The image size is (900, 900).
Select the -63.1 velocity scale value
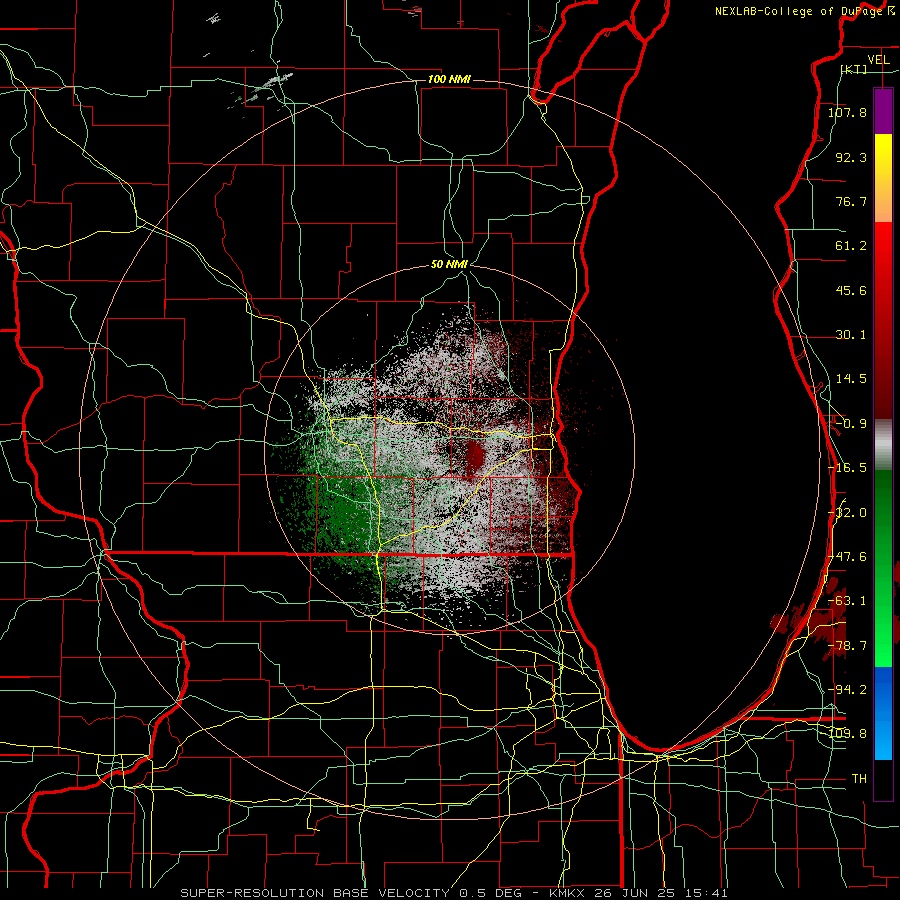tap(847, 601)
